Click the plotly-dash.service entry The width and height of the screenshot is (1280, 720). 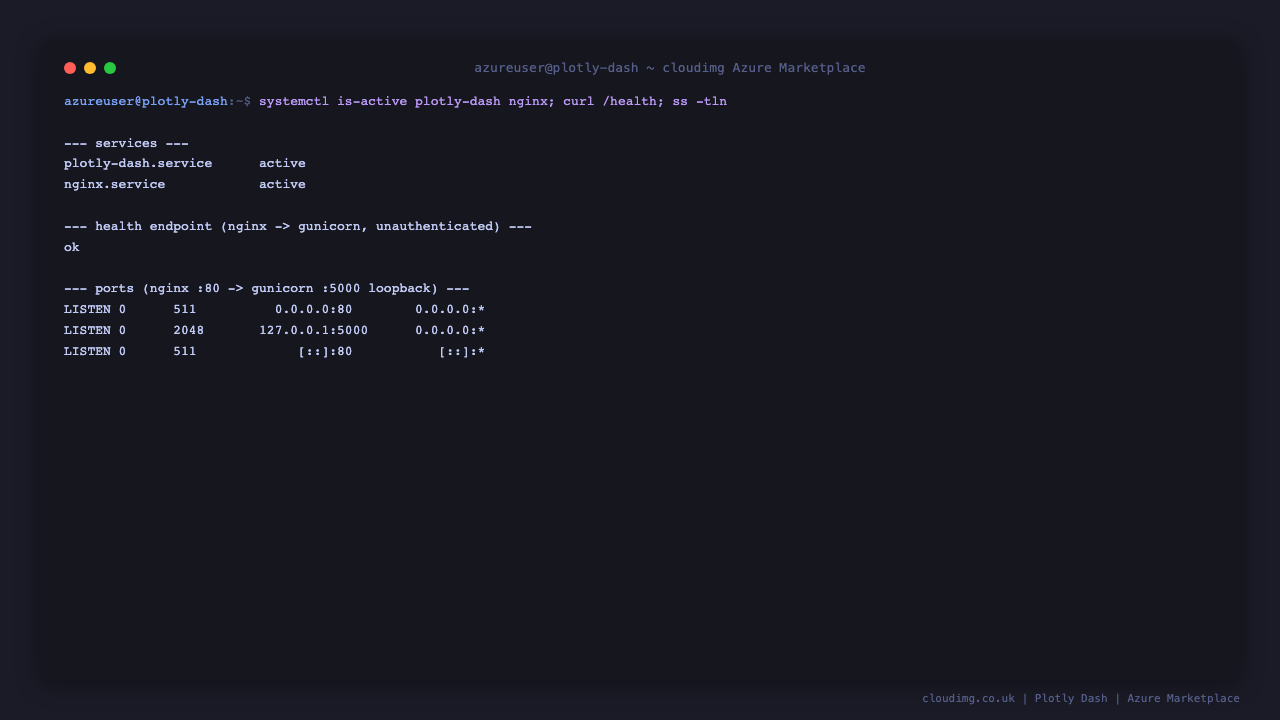pyautogui.click(x=138, y=163)
